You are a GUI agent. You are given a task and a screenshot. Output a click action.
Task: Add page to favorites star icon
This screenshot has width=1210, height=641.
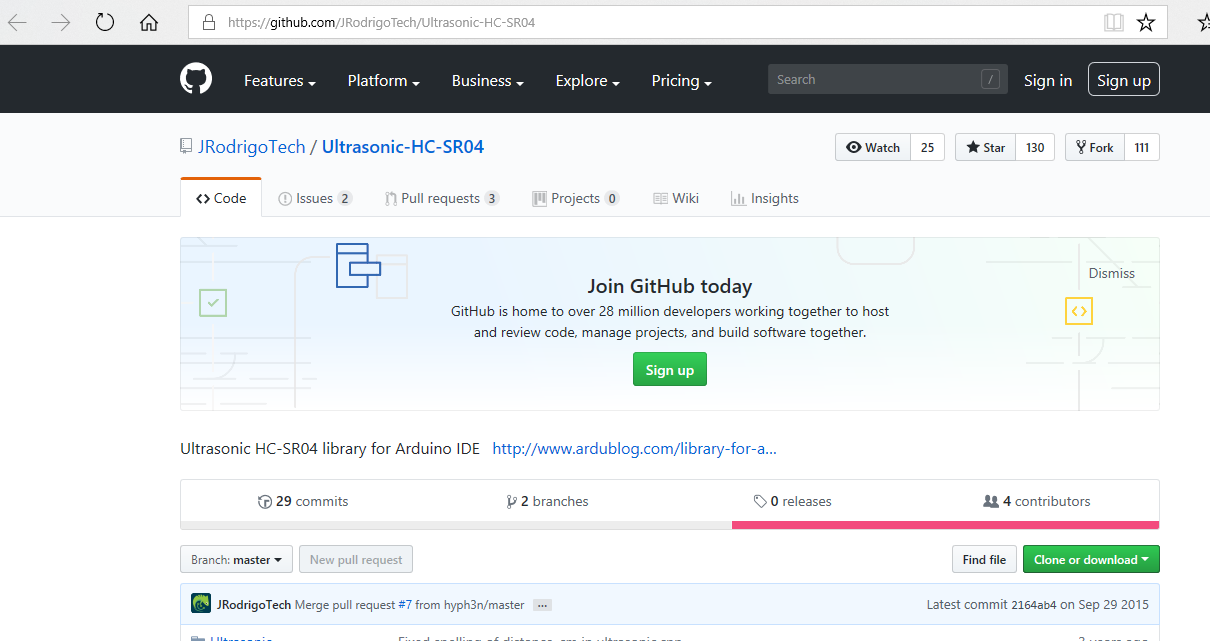1146,22
